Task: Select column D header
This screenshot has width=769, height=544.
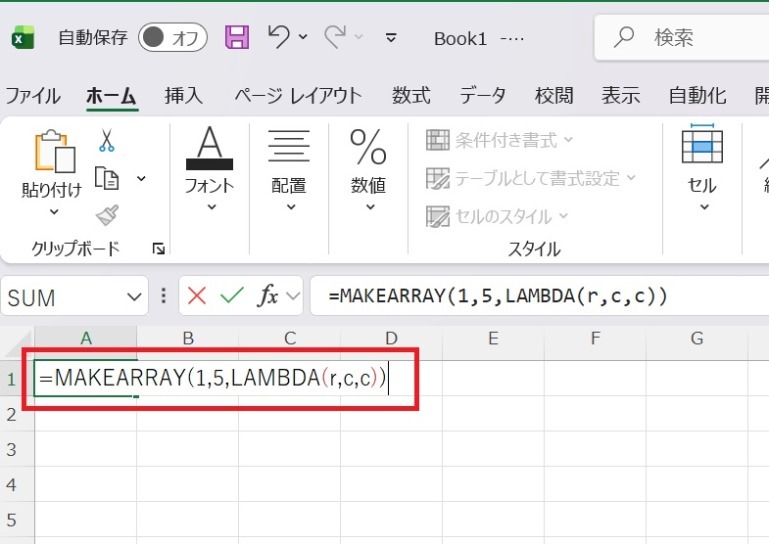Action: click(391, 338)
